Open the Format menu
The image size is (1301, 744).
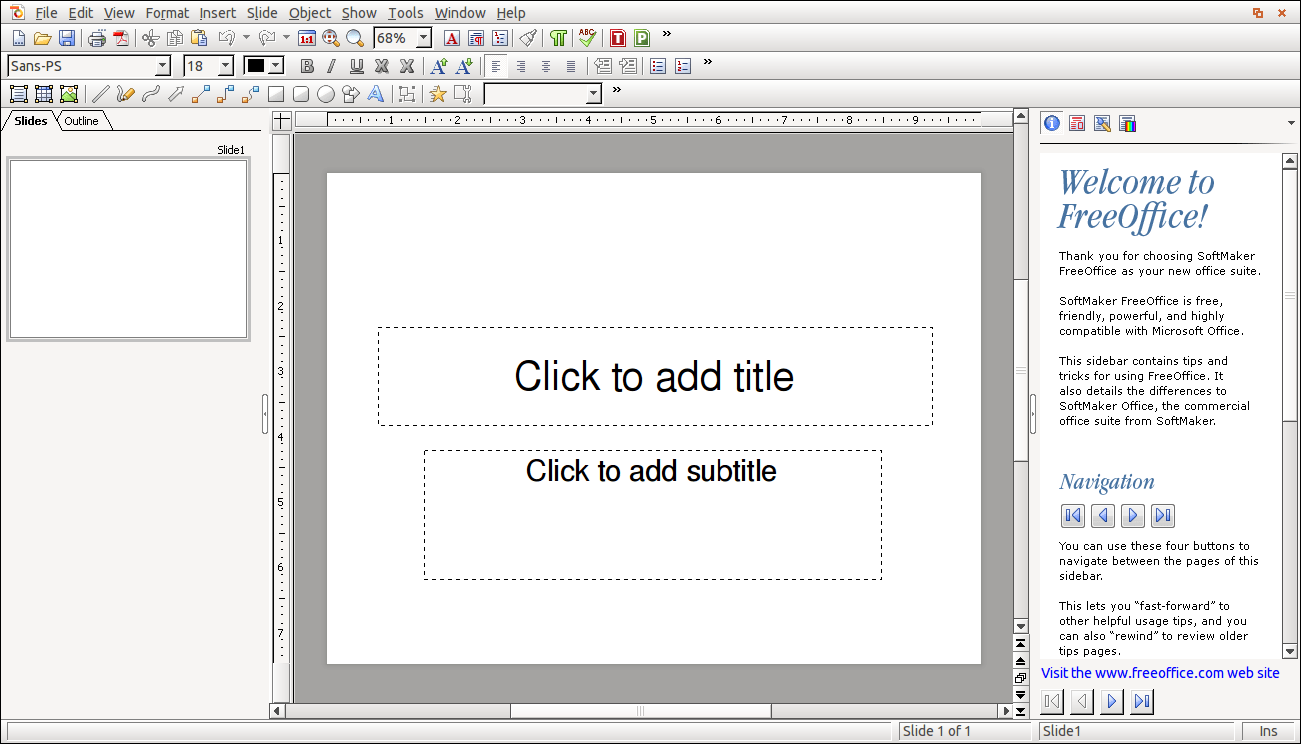[167, 13]
